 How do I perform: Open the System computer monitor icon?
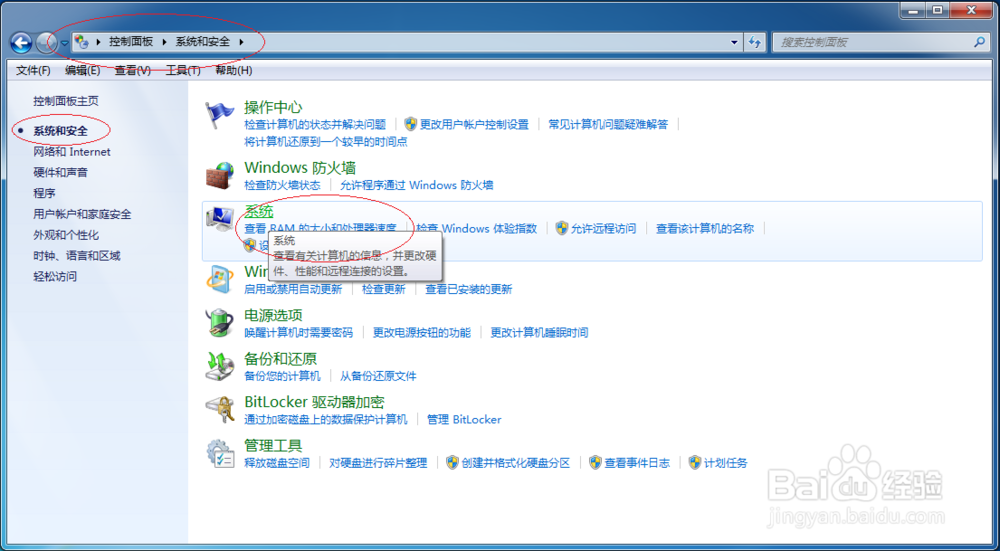point(219,219)
